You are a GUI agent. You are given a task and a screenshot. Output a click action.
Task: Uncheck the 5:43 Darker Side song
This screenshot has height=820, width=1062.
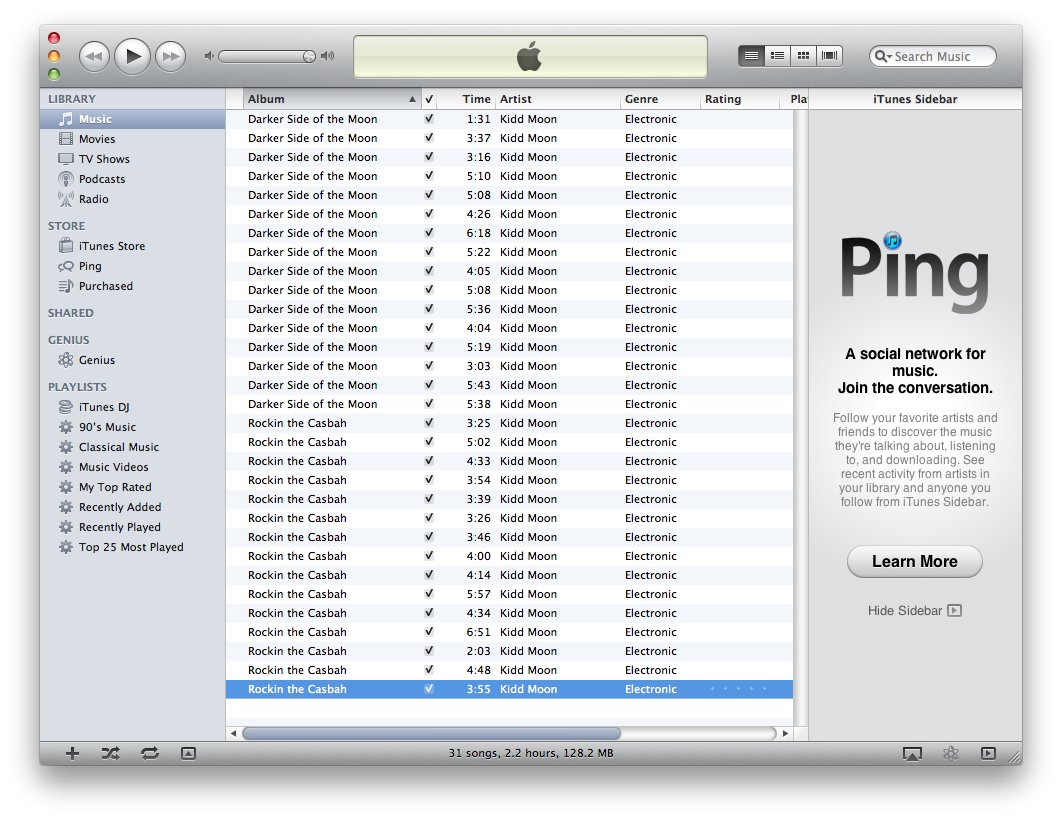click(429, 385)
